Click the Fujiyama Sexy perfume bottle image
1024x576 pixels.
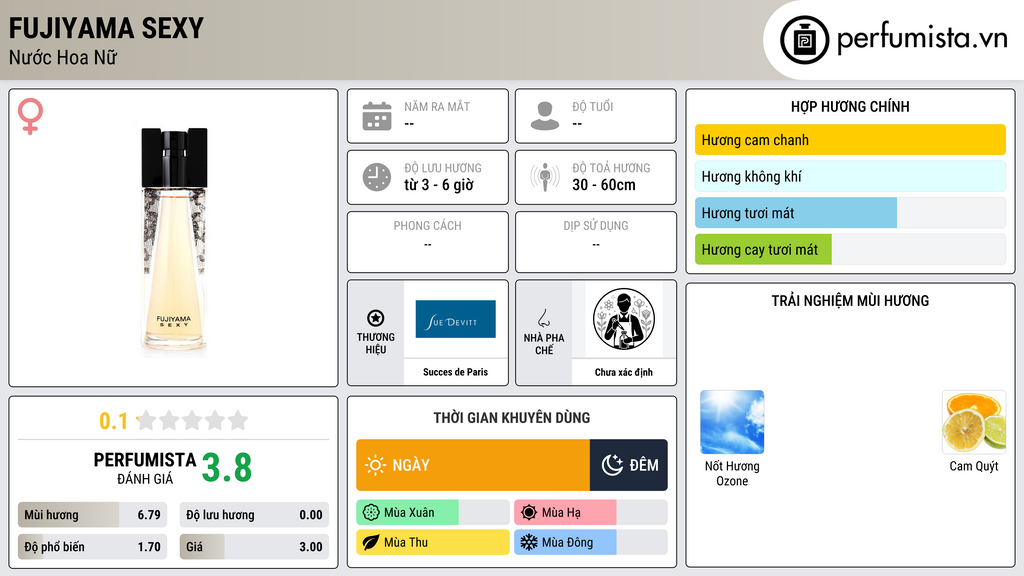pos(174,242)
